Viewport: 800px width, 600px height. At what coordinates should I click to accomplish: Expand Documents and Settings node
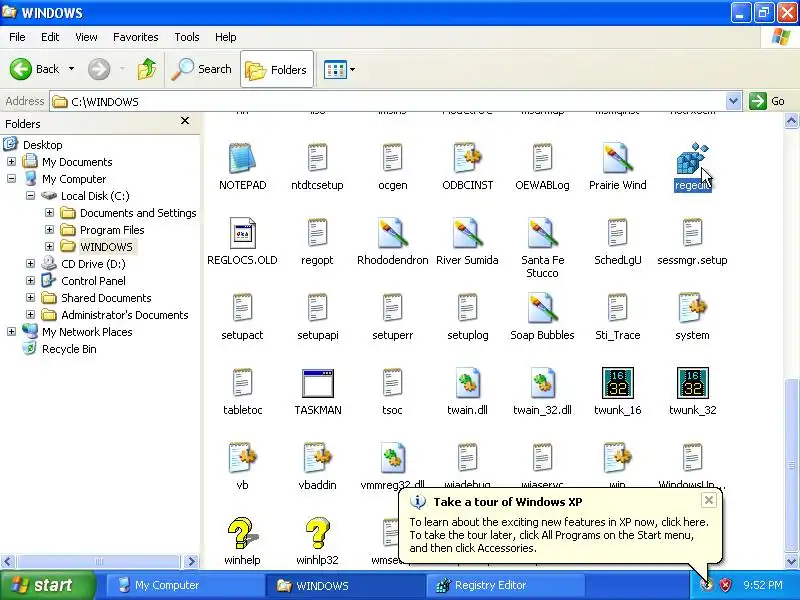tap(49, 212)
